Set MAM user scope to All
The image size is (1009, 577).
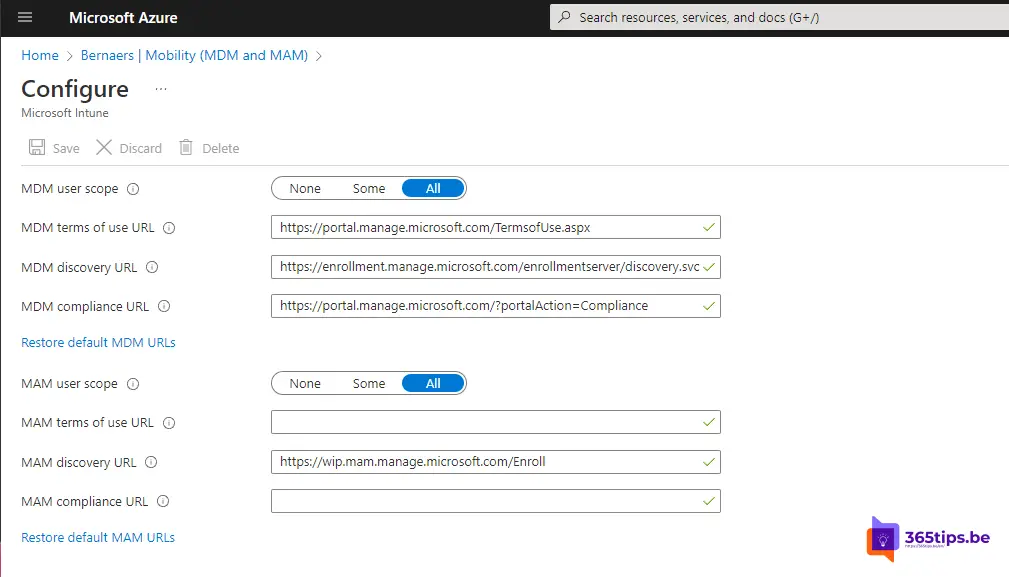[433, 383]
